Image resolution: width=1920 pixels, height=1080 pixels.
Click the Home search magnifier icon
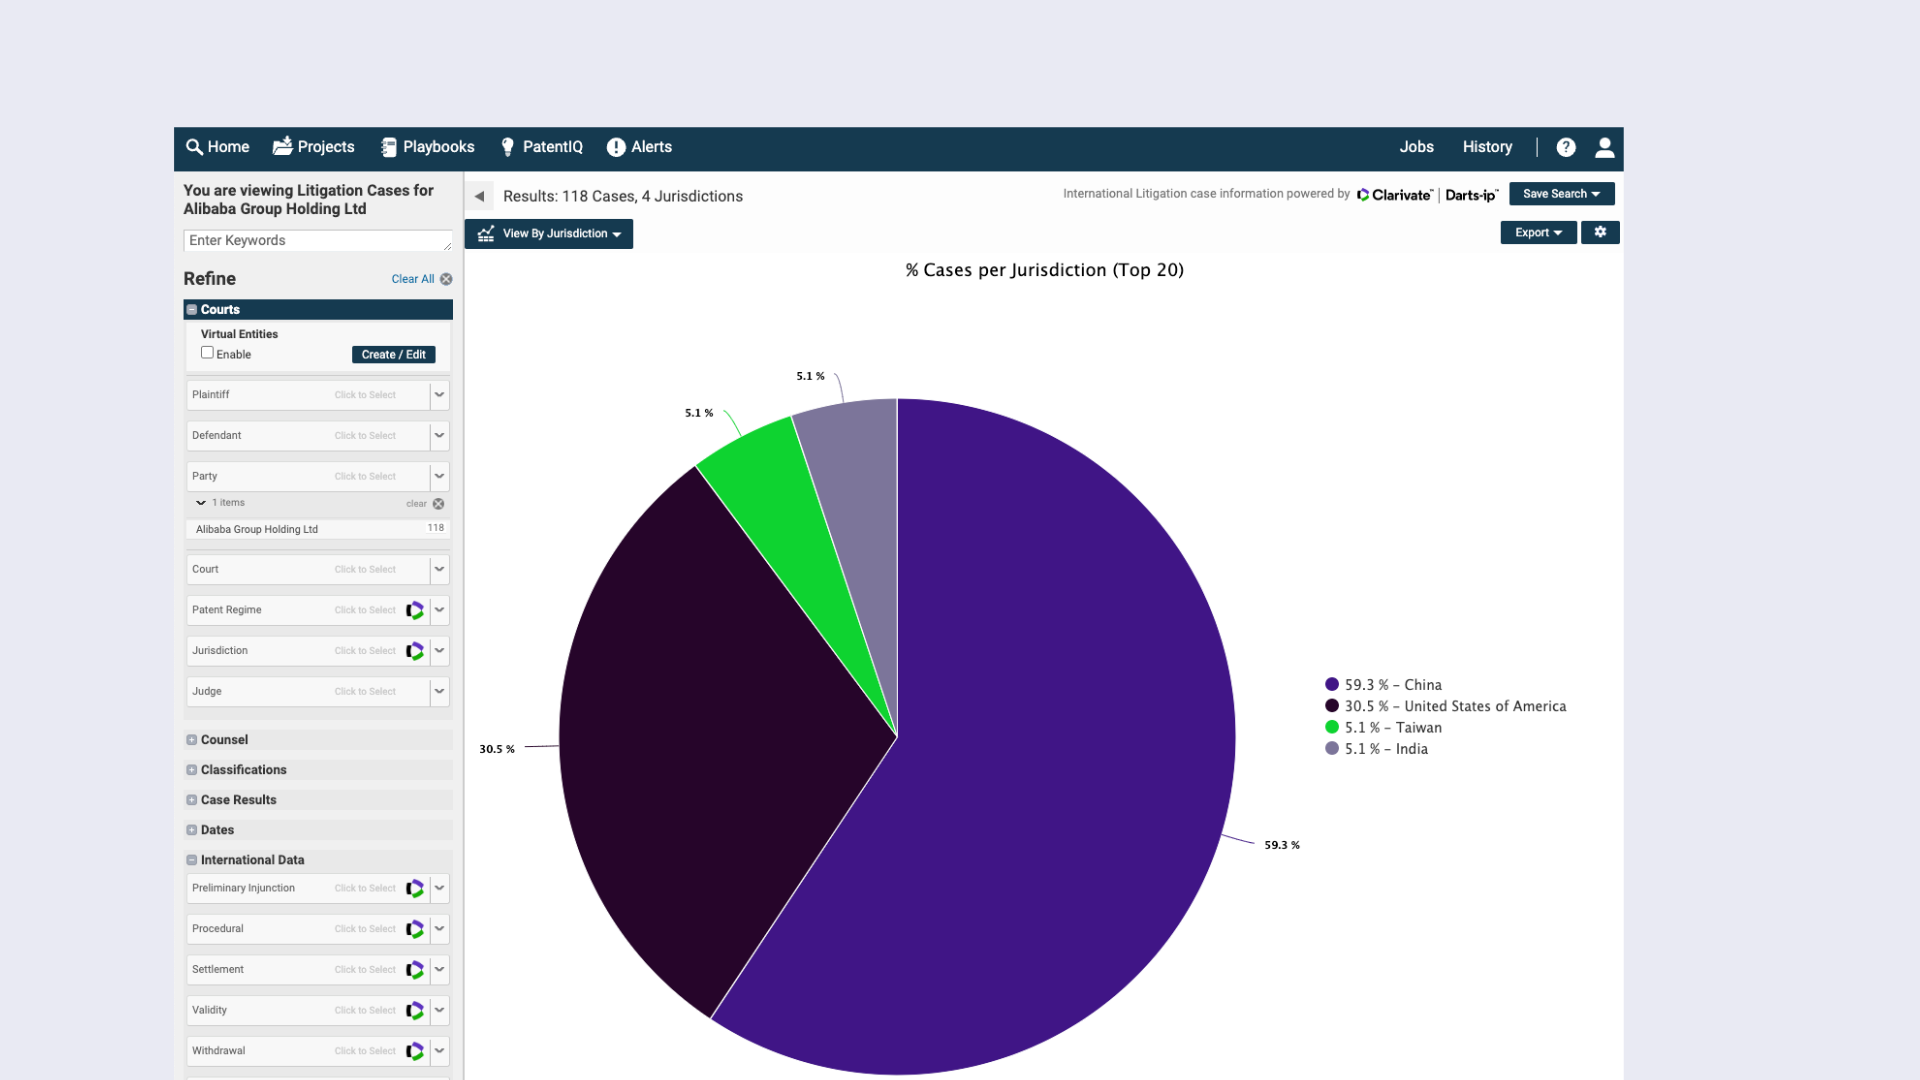(194, 147)
